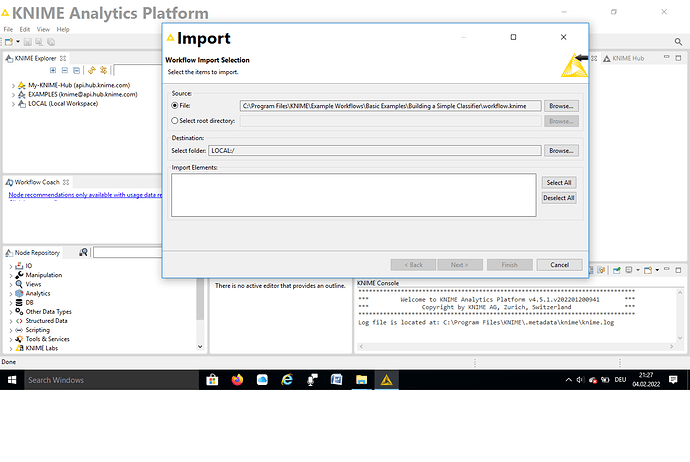Click into the File path input field
Screen dimensions: 690x462
coord(390,106)
